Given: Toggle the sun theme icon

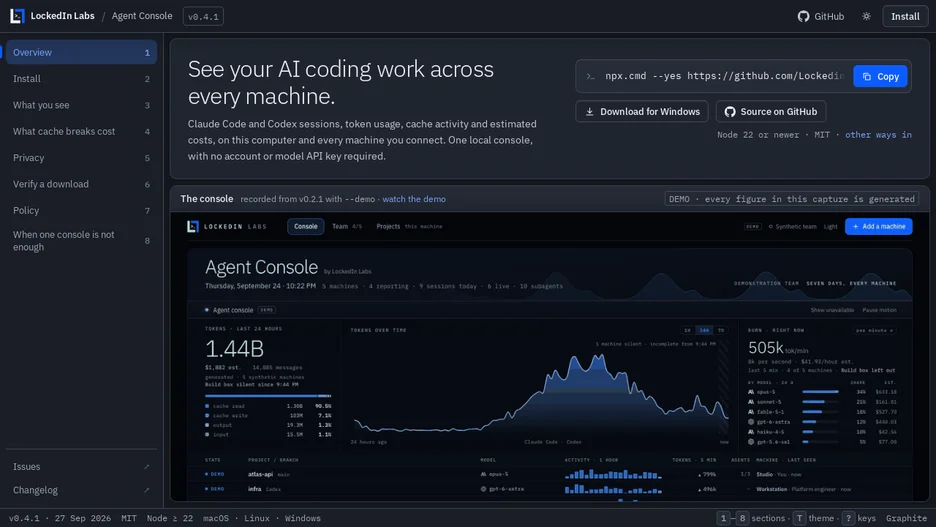Looking at the screenshot, I should 866,16.
